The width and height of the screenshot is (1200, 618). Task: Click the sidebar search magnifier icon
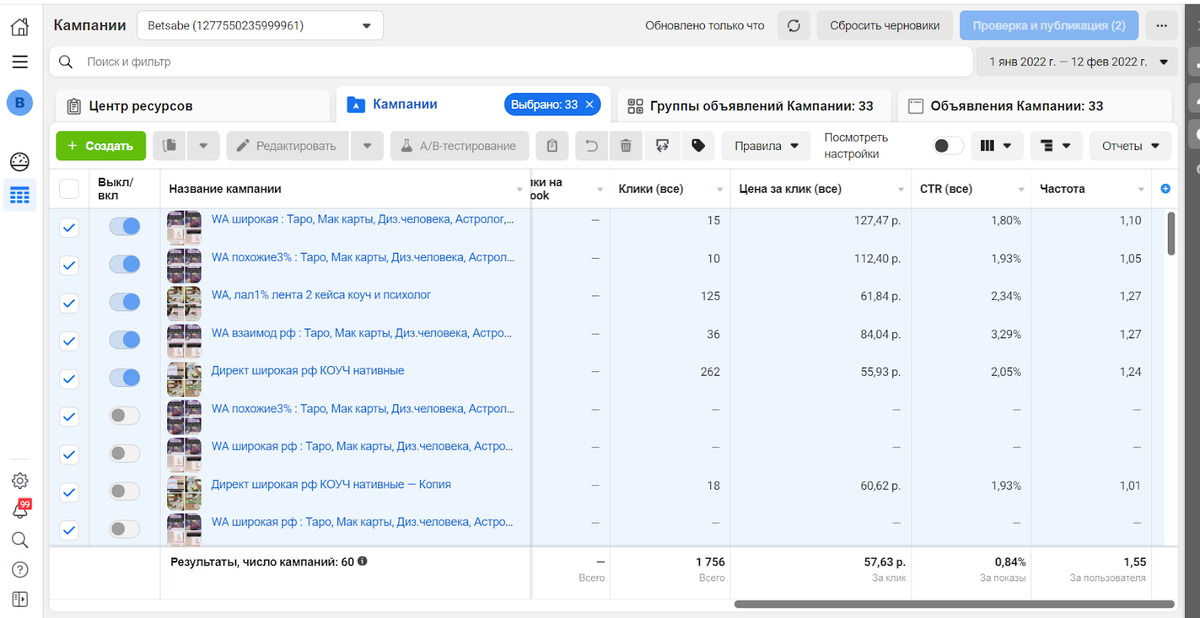[20, 540]
